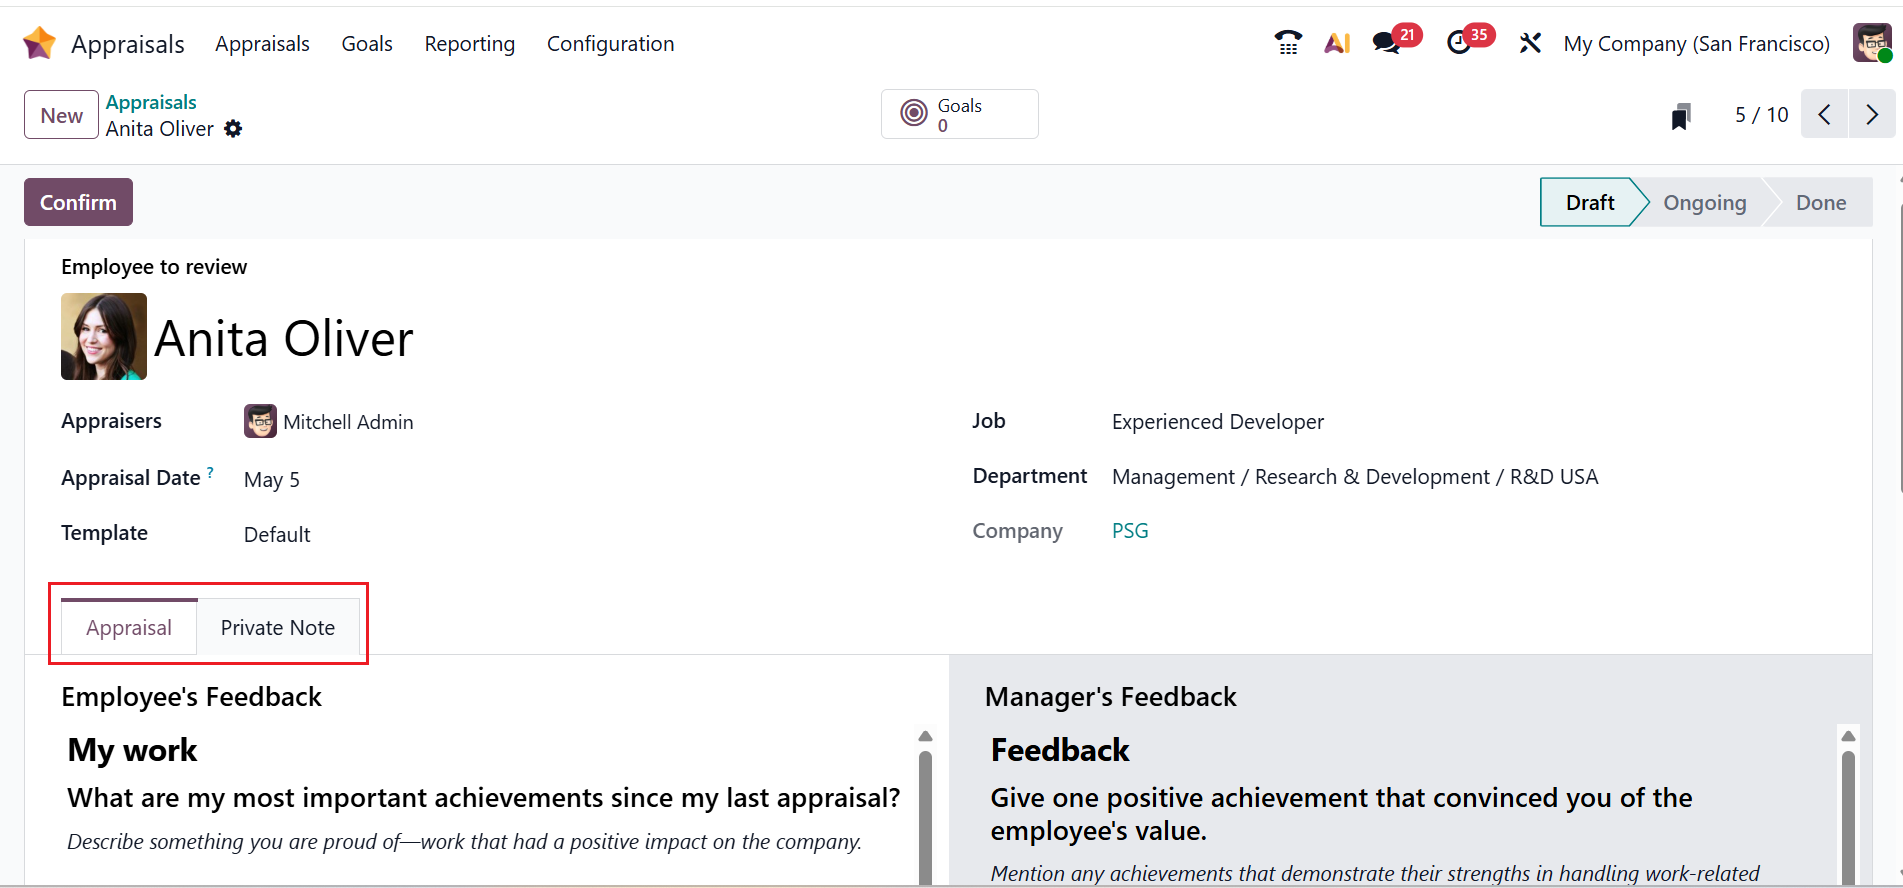Switch to the Private Note tab
1903x888 pixels.
click(x=277, y=628)
